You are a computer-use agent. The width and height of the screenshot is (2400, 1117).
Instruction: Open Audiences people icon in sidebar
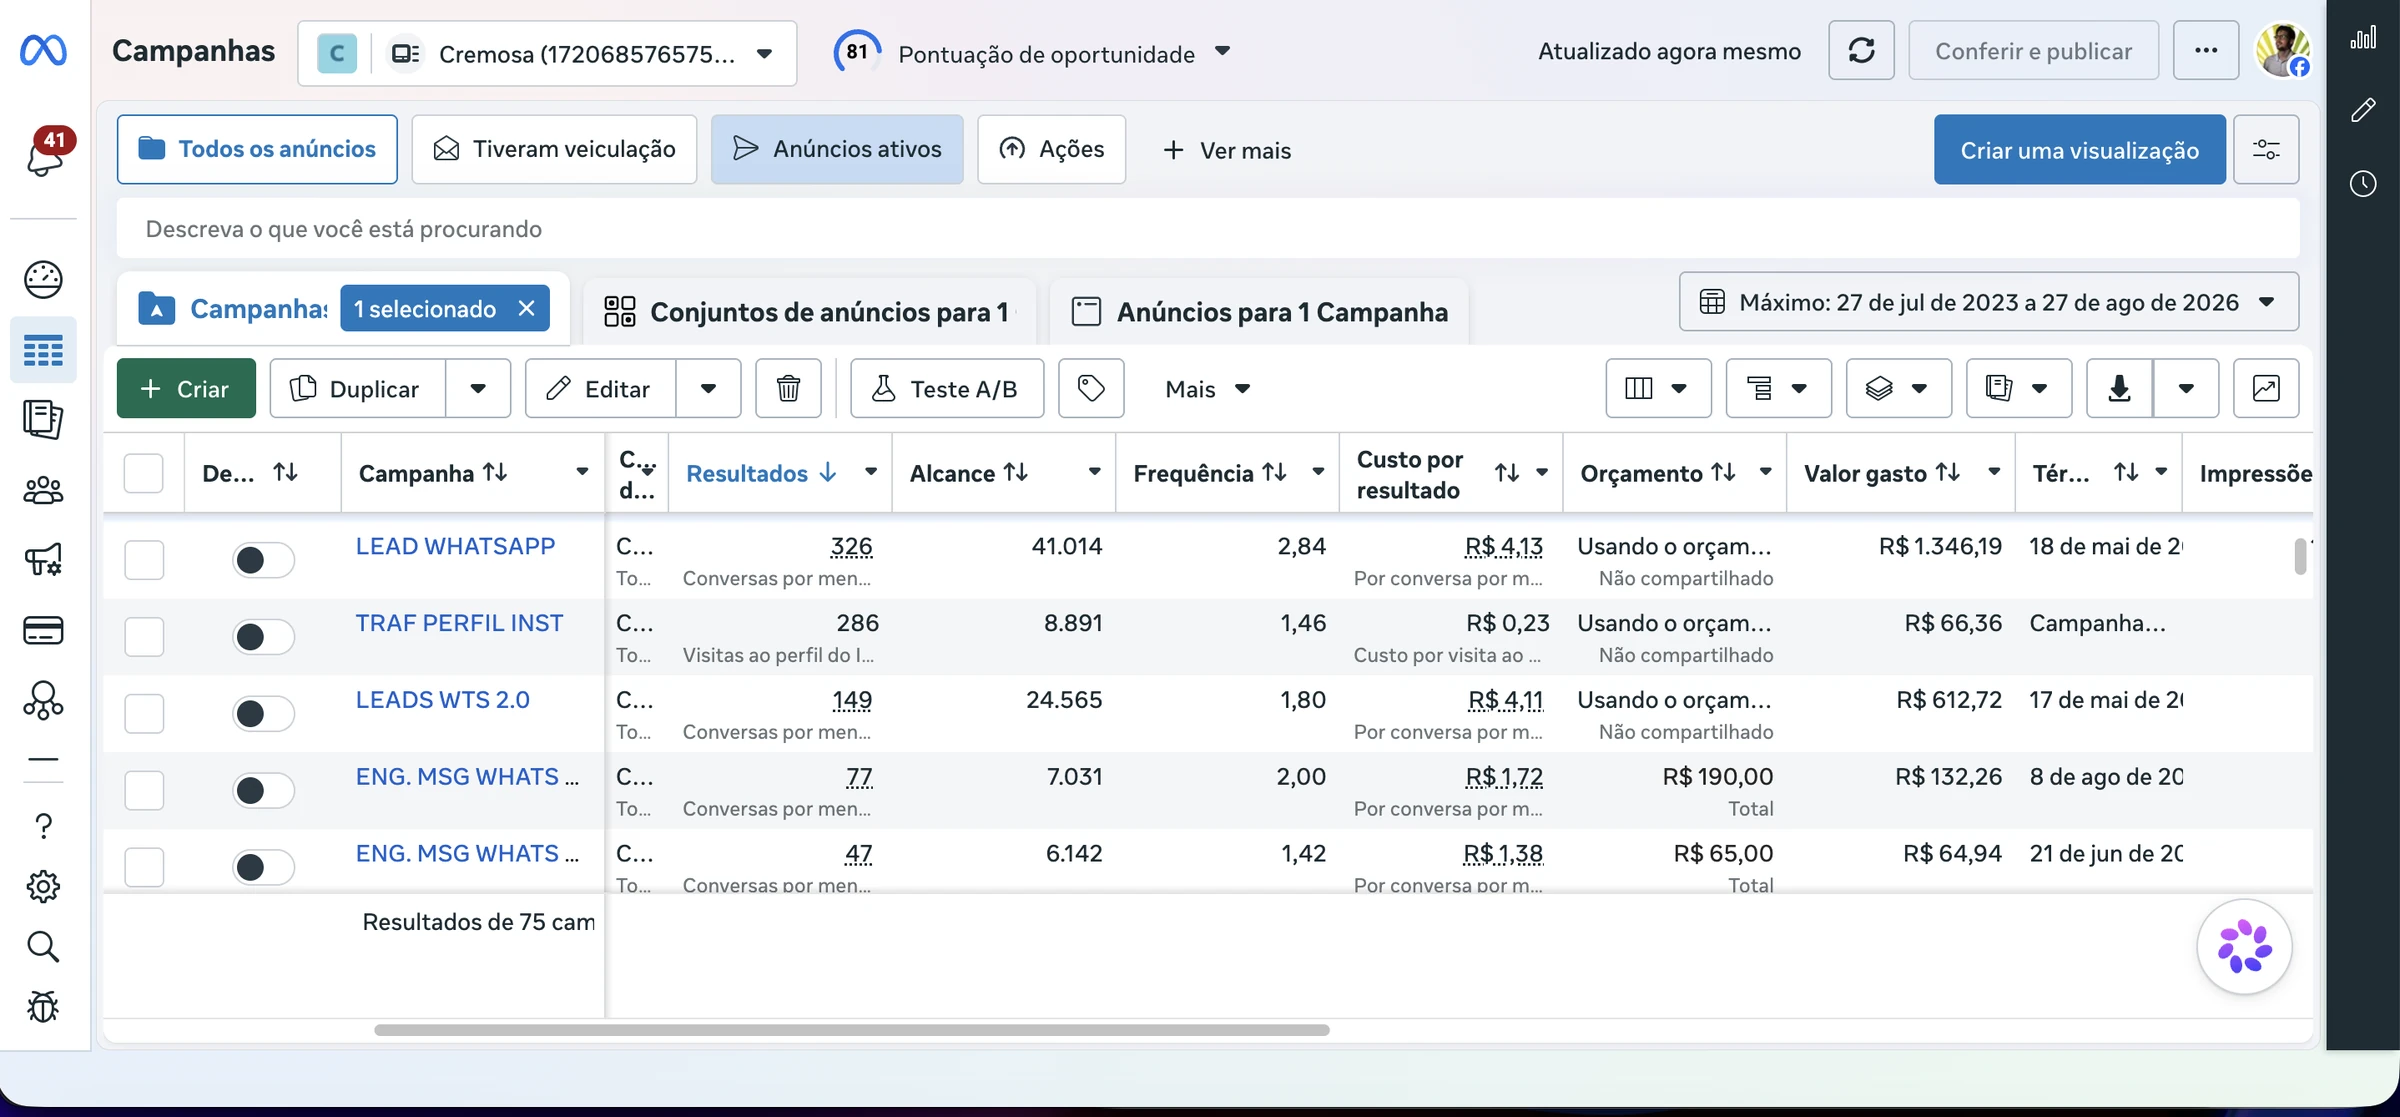click(43, 490)
